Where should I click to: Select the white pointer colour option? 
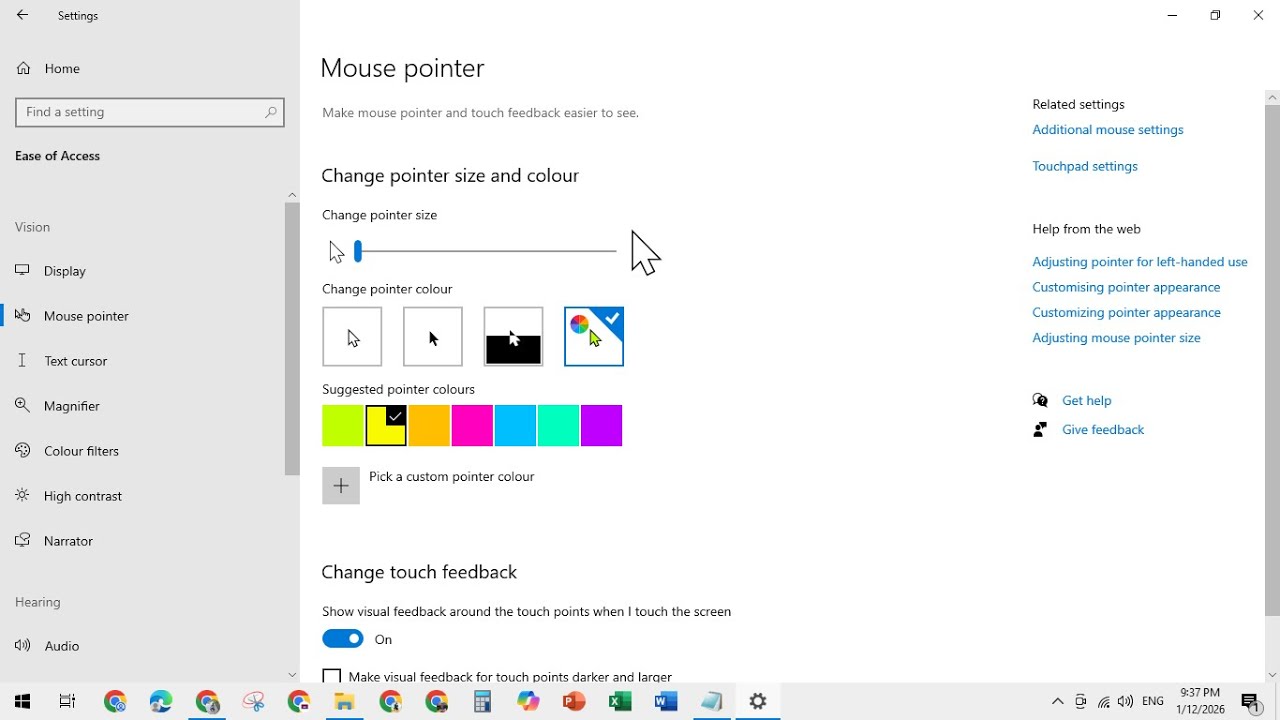pos(352,336)
